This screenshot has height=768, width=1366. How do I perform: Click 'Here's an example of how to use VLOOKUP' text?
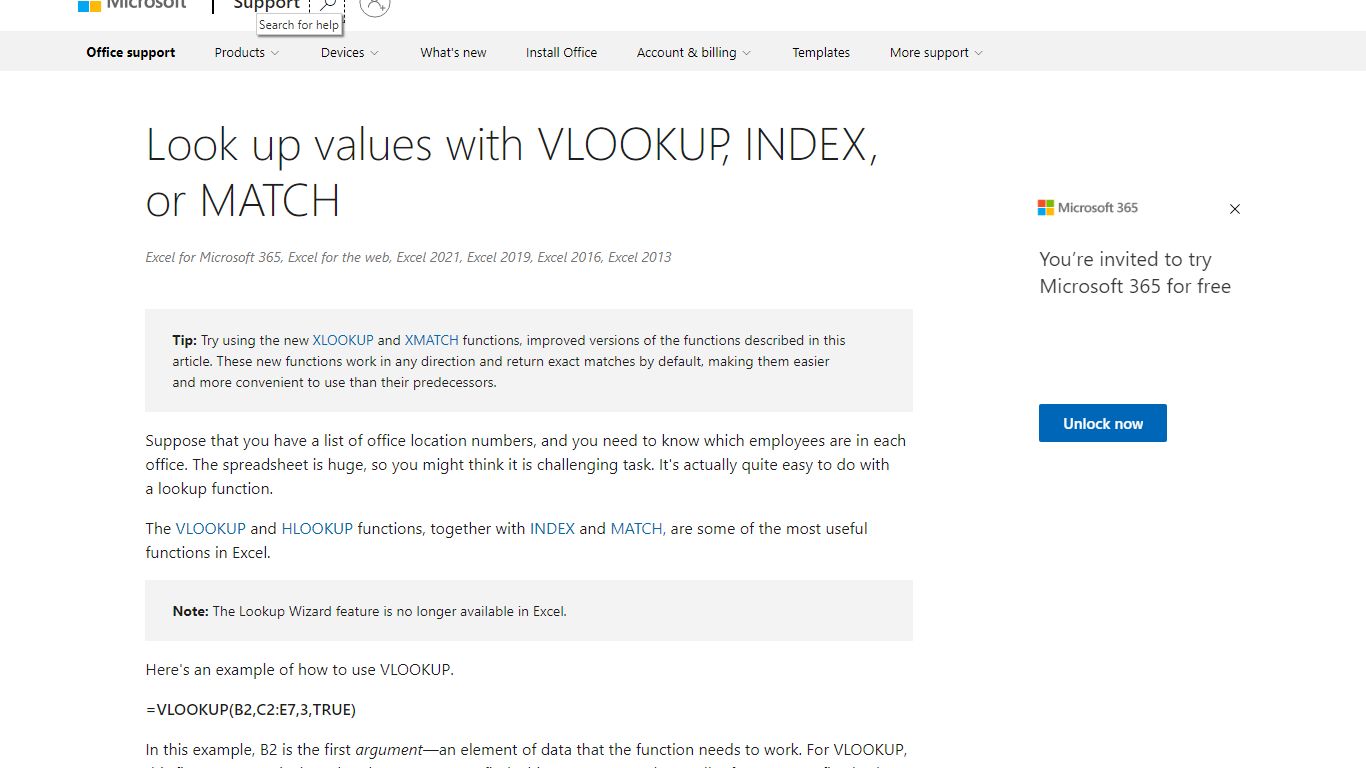click(300, 669)
